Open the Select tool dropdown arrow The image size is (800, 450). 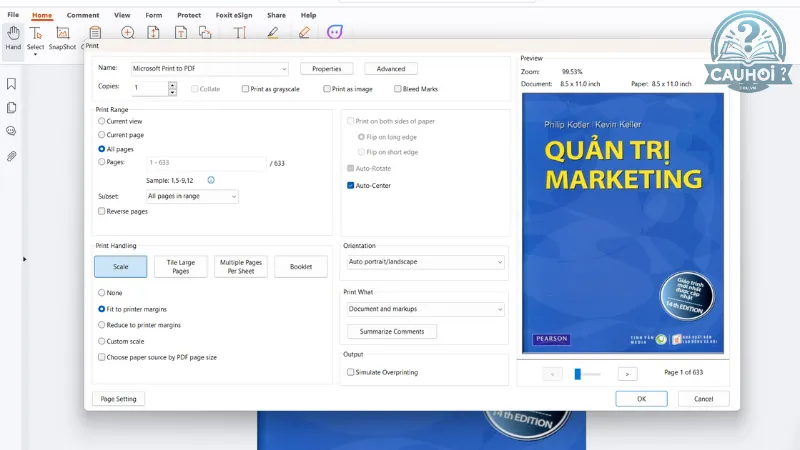[35, 55]
